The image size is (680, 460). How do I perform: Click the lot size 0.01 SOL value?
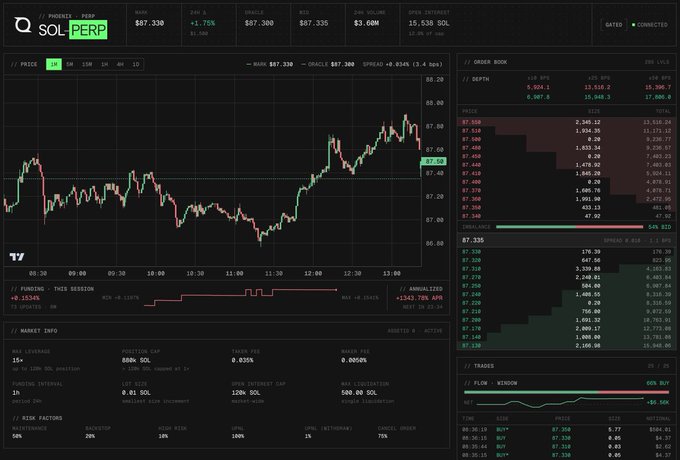(x=136, y=393)
